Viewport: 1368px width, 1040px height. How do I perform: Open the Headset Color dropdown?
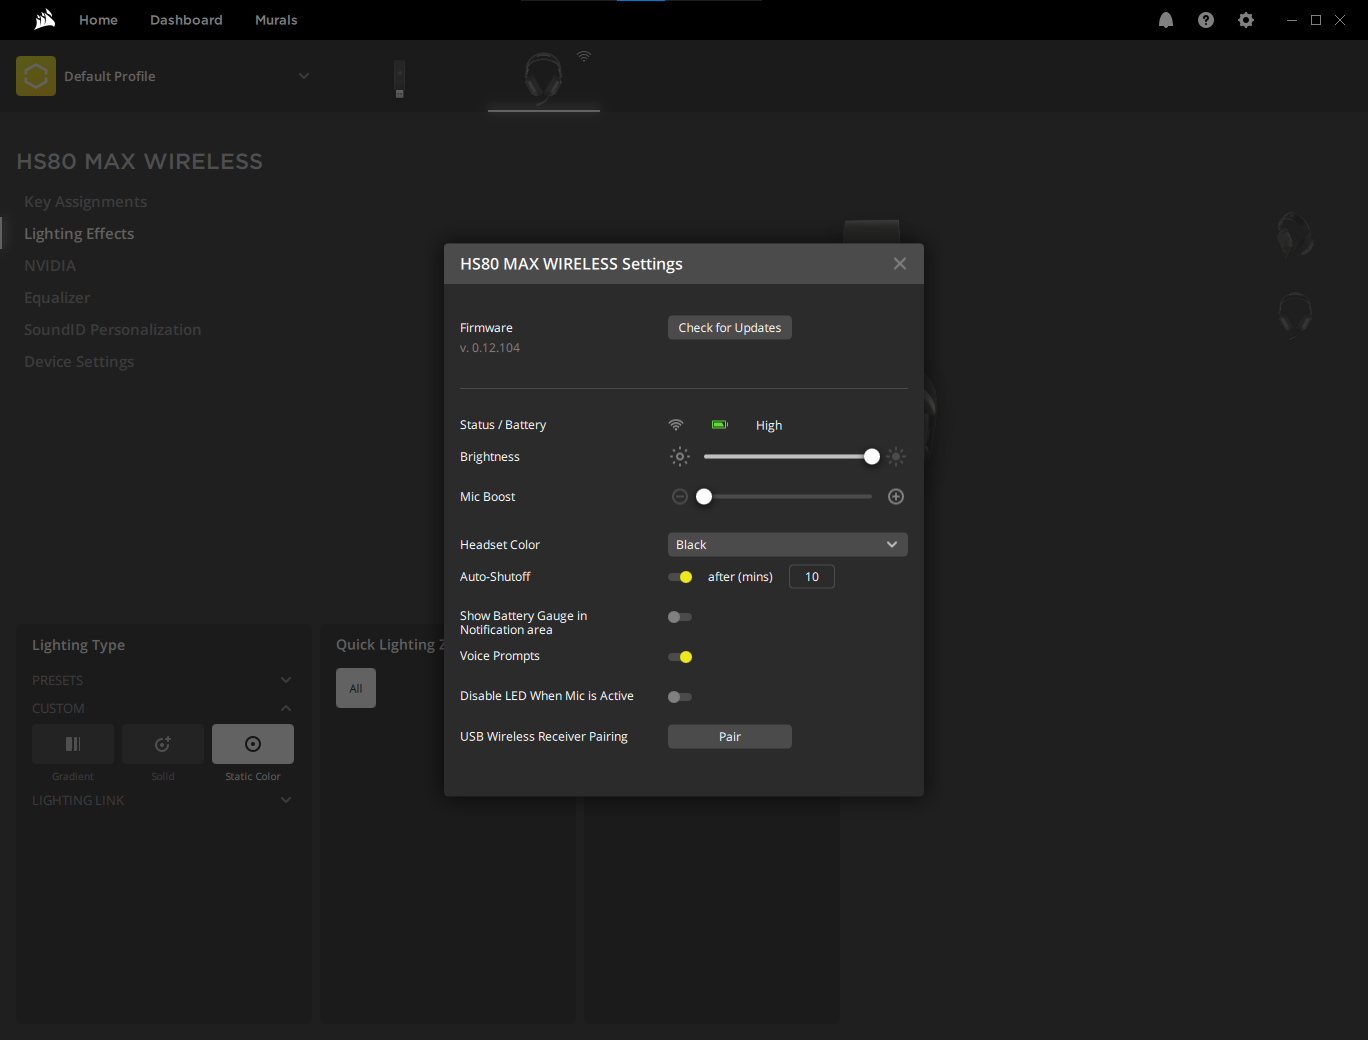click(x=787, y=545)
